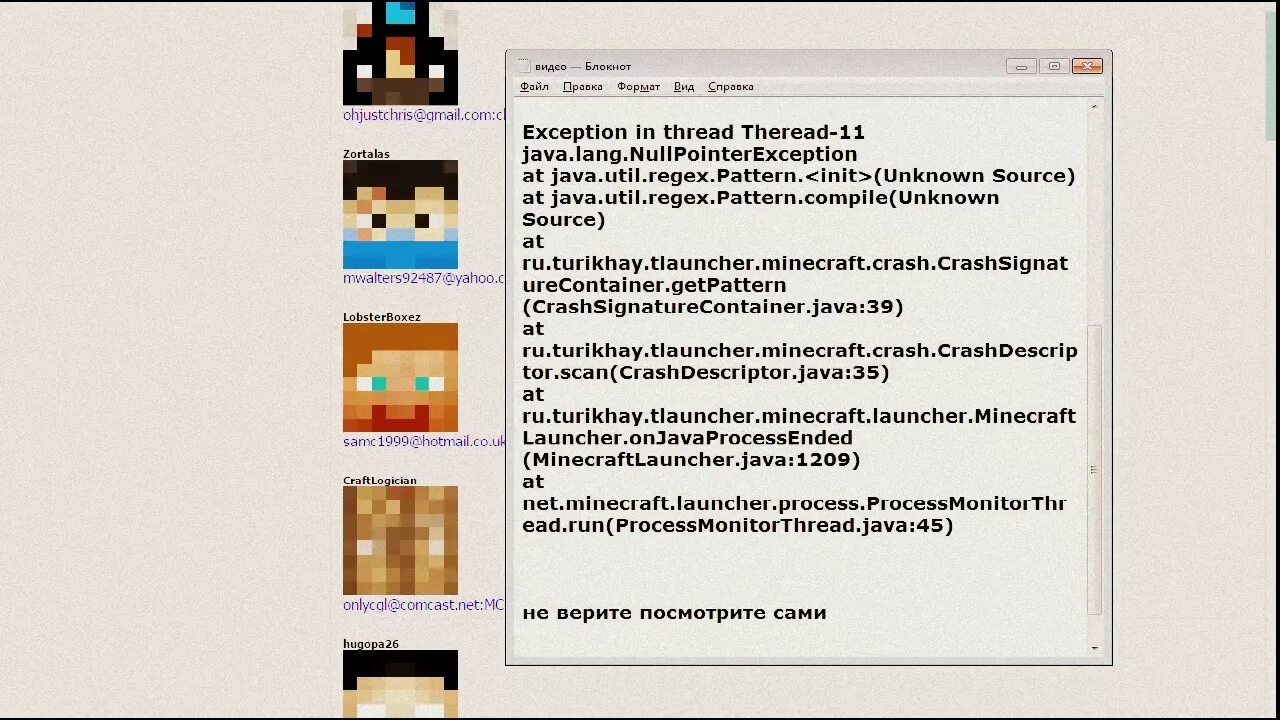1280x720 pixels.
Task: Click the hugopa26 username label
Action: point(371,644)
